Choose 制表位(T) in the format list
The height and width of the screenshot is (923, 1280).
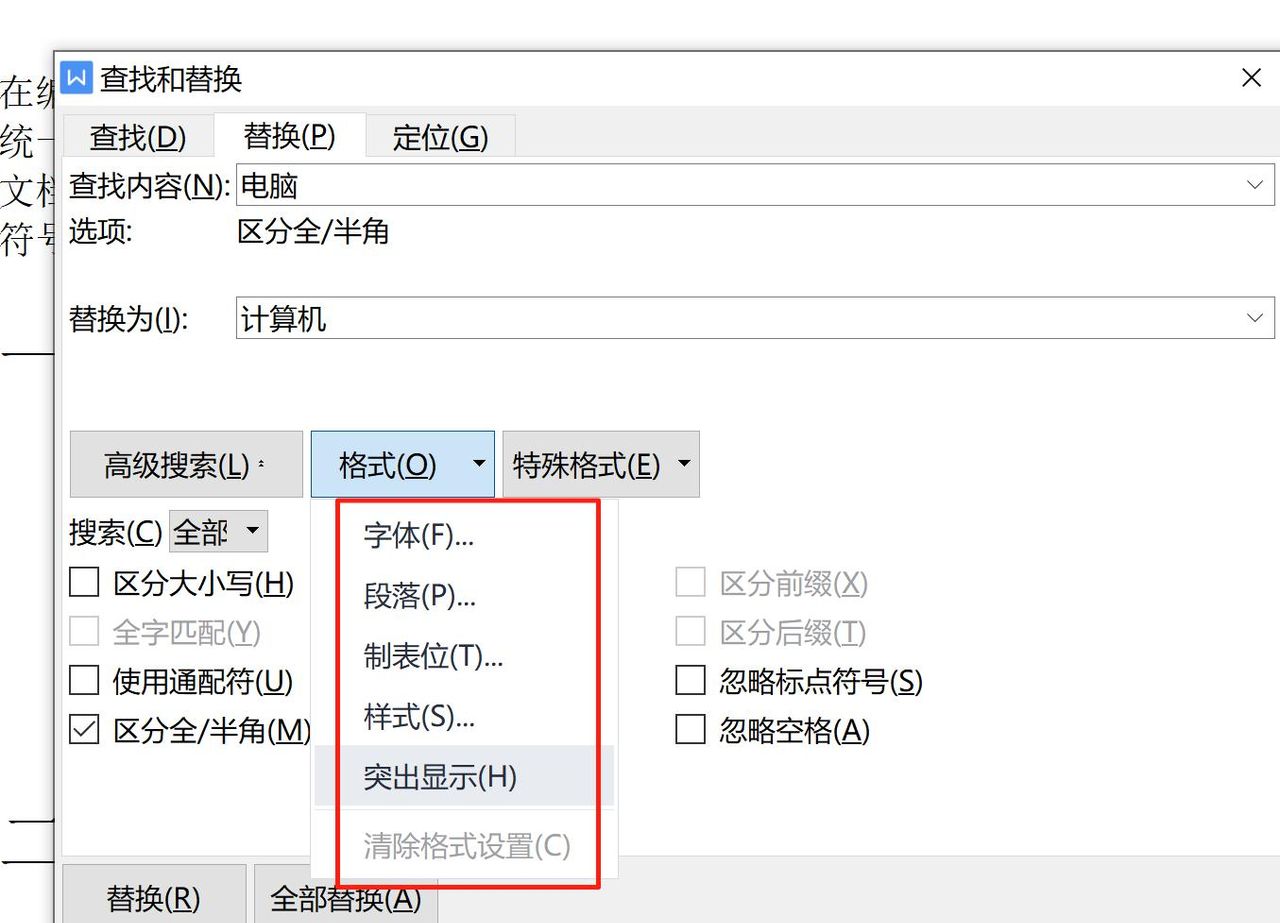430,657
